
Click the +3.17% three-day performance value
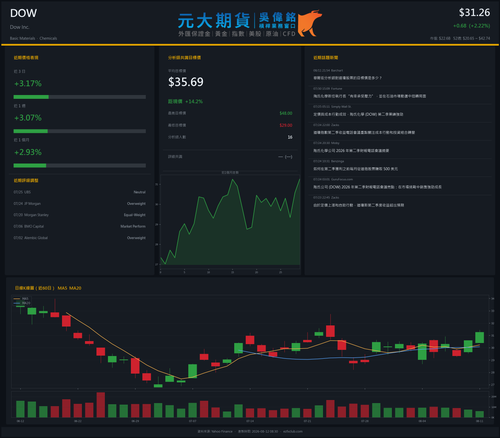(28, 83)
